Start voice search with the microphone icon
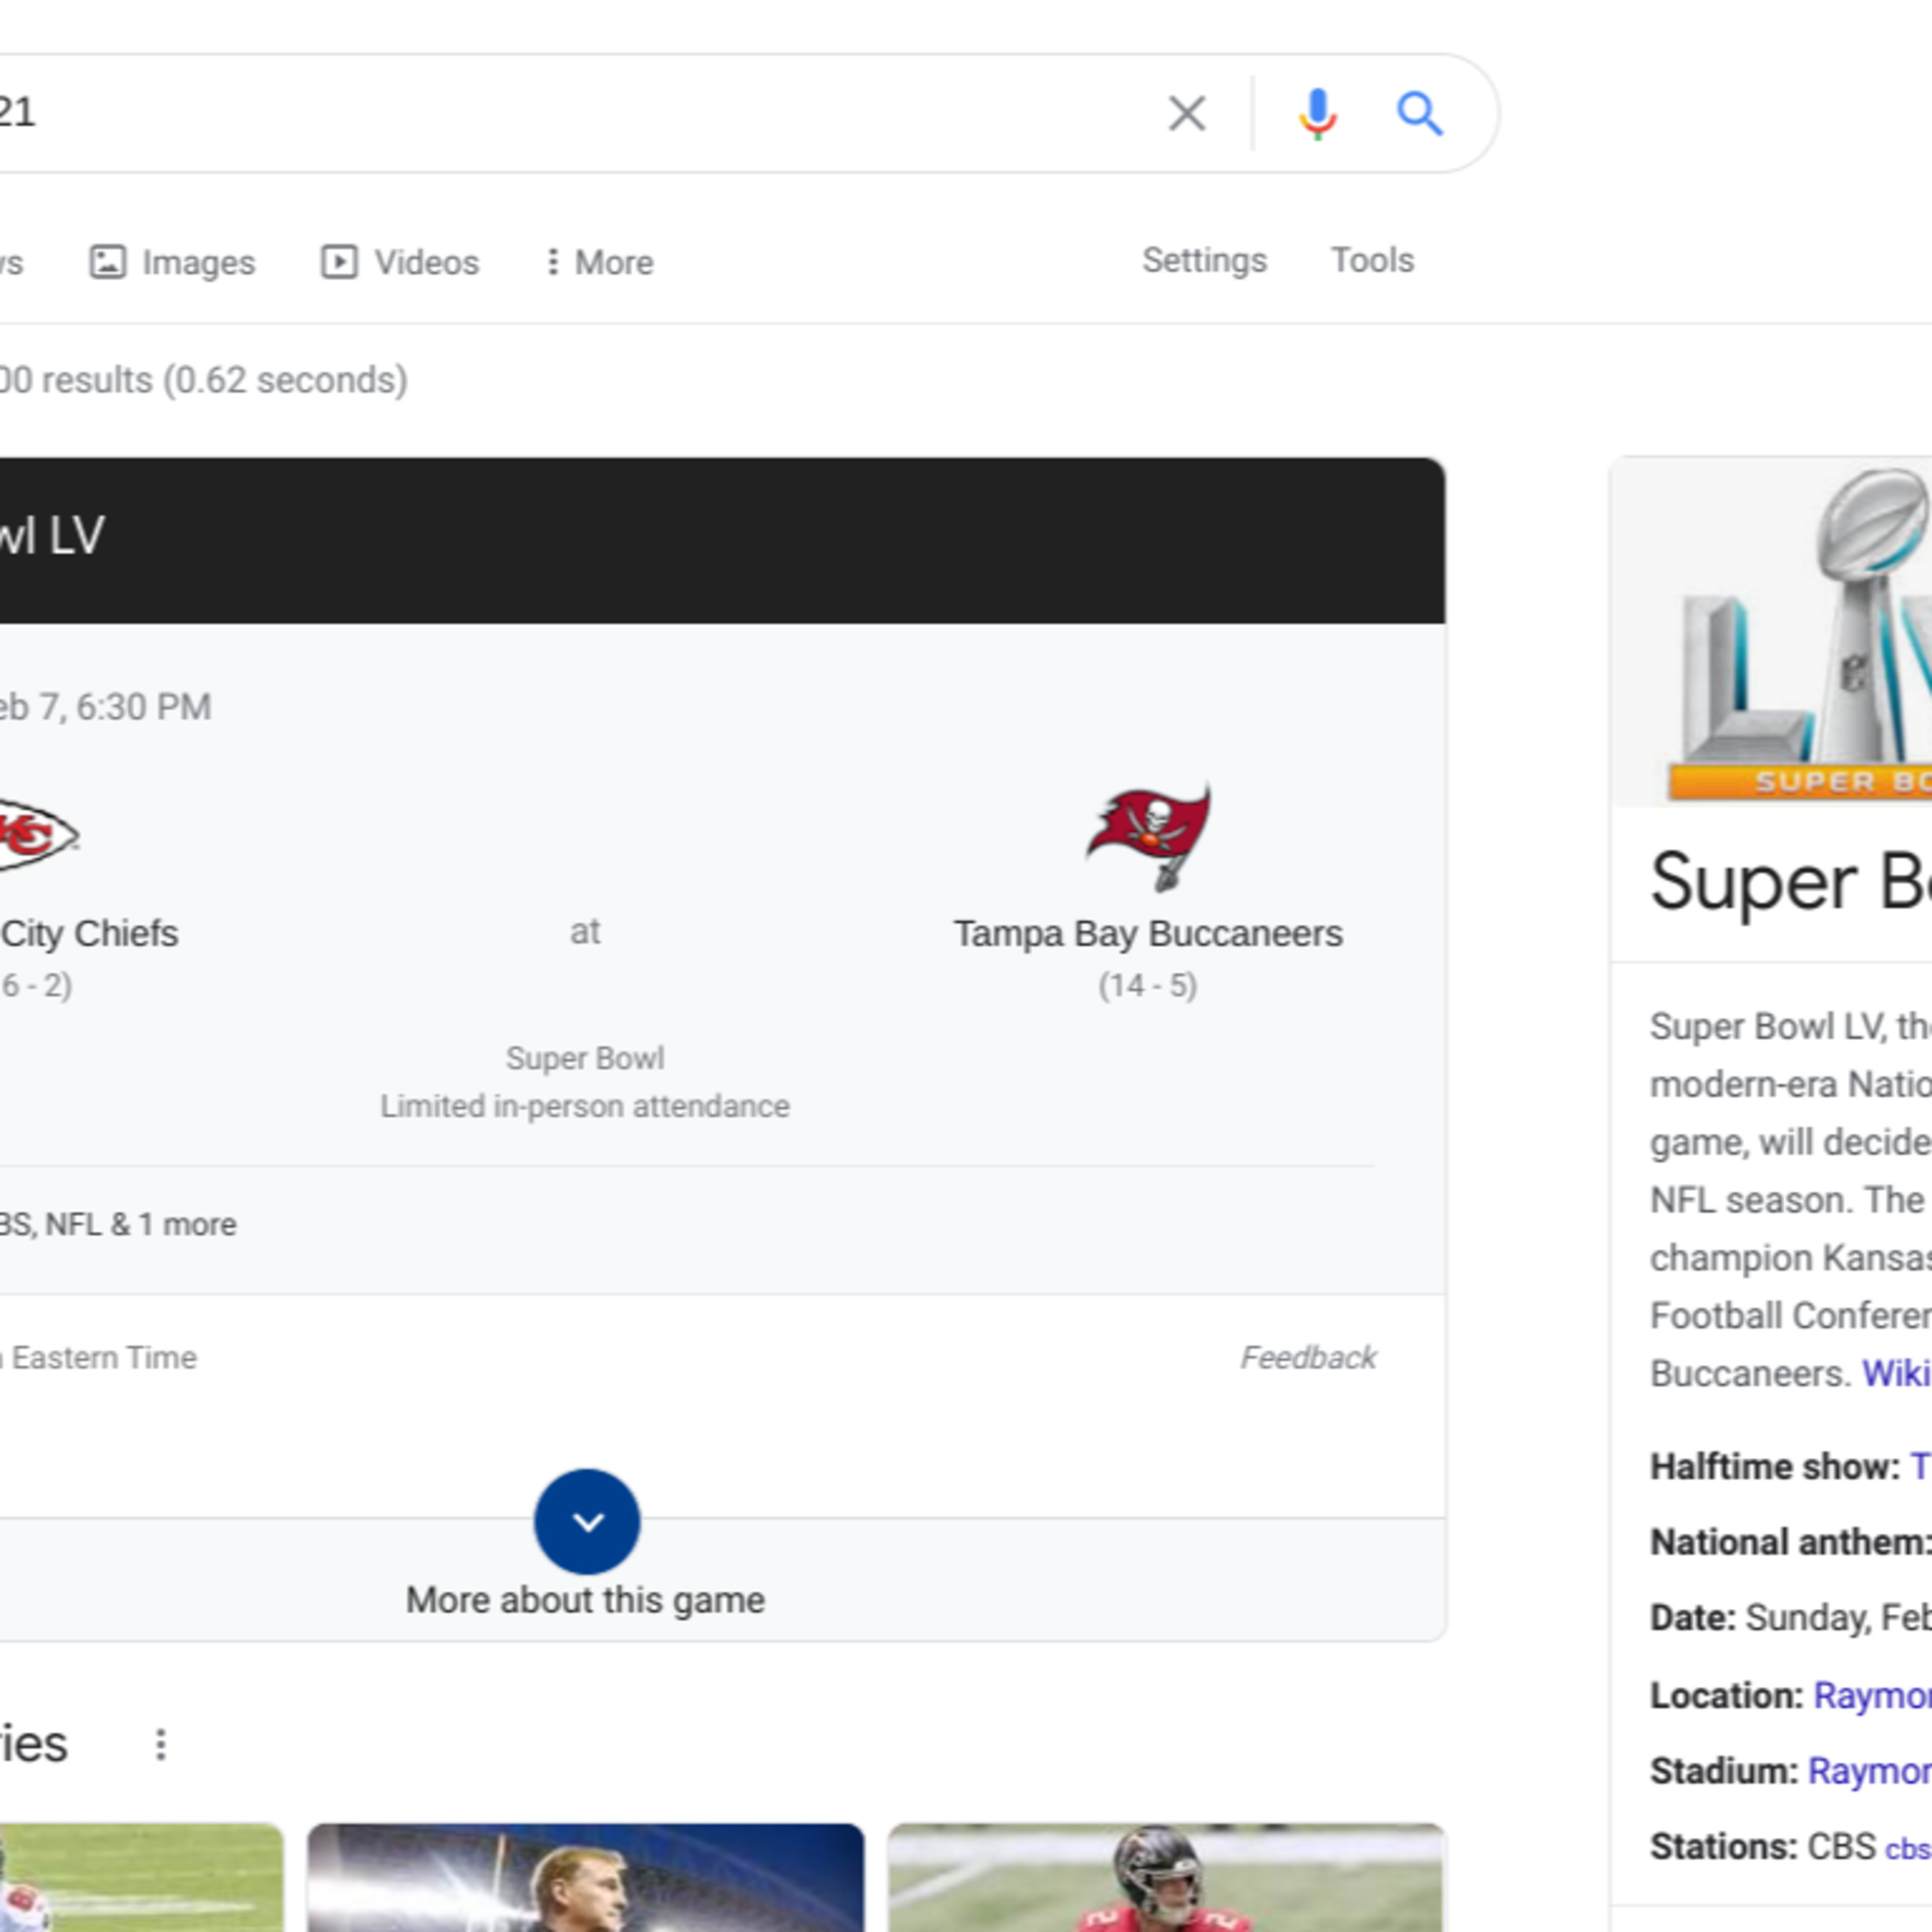Screen dimensions: 1932x1932 tap(1317, 113)
